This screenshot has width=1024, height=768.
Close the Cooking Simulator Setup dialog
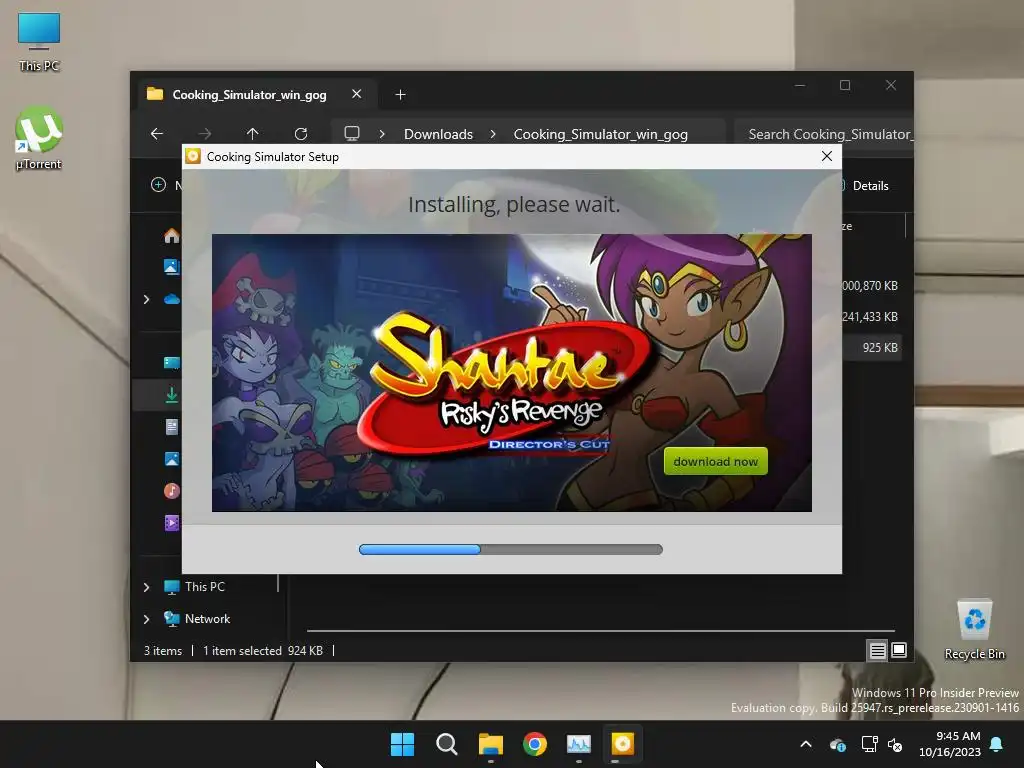click(x=827, y=157)
